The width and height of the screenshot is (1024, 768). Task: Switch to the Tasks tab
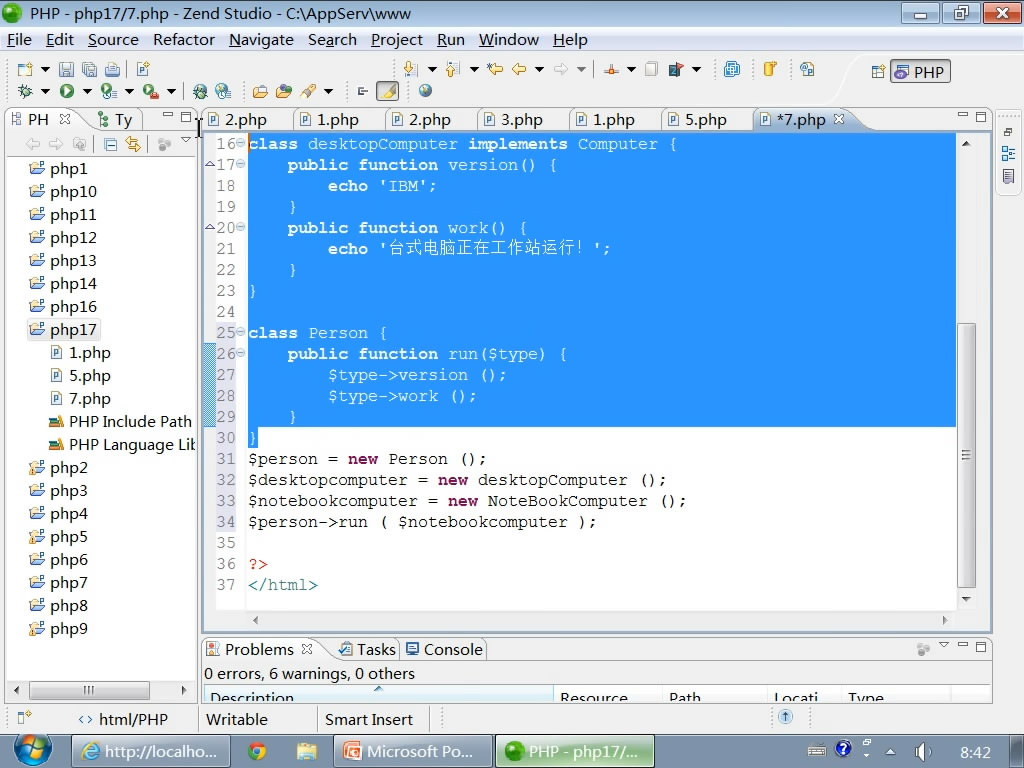(368, 649)
